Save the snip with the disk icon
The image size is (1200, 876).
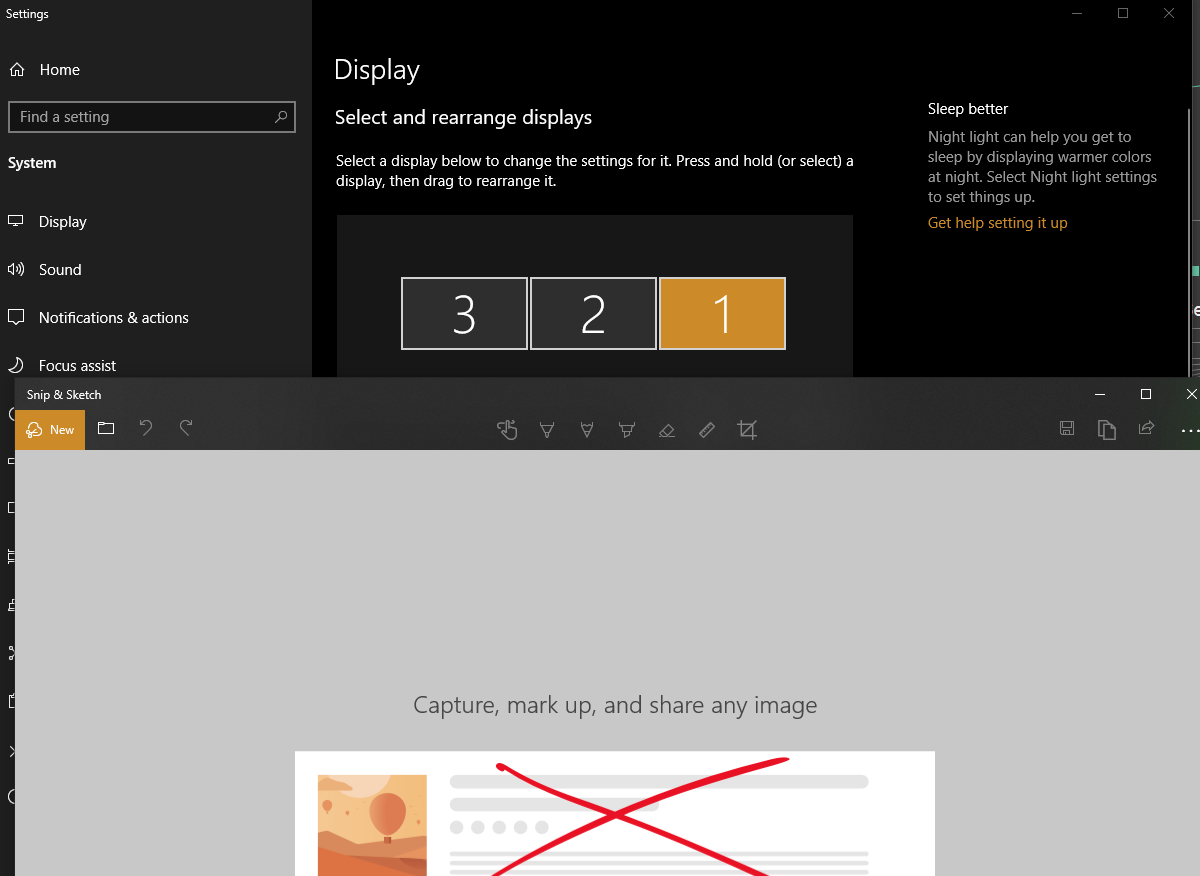(1067, 429)
